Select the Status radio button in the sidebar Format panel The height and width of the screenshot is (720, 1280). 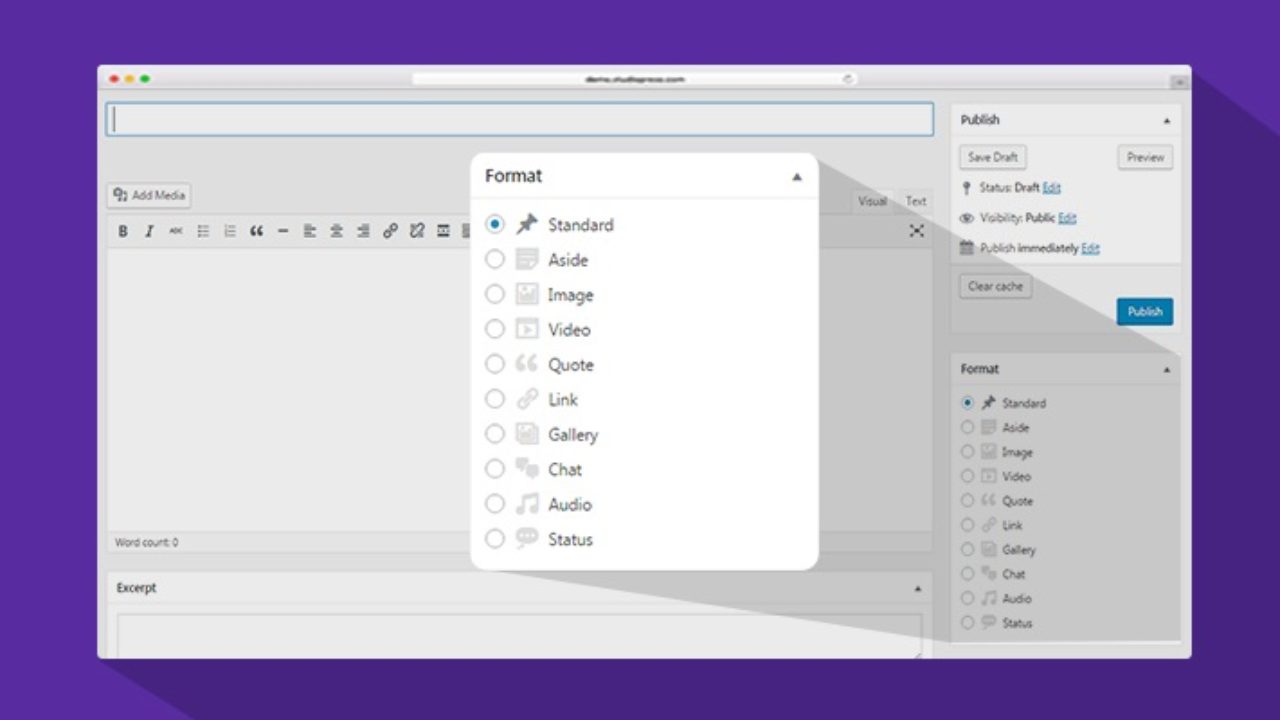967,622
